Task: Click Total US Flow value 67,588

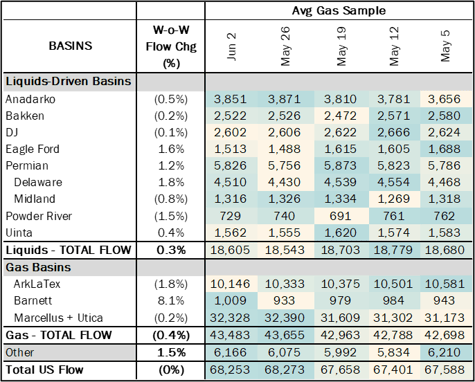Action: click(x=444, y=370)
